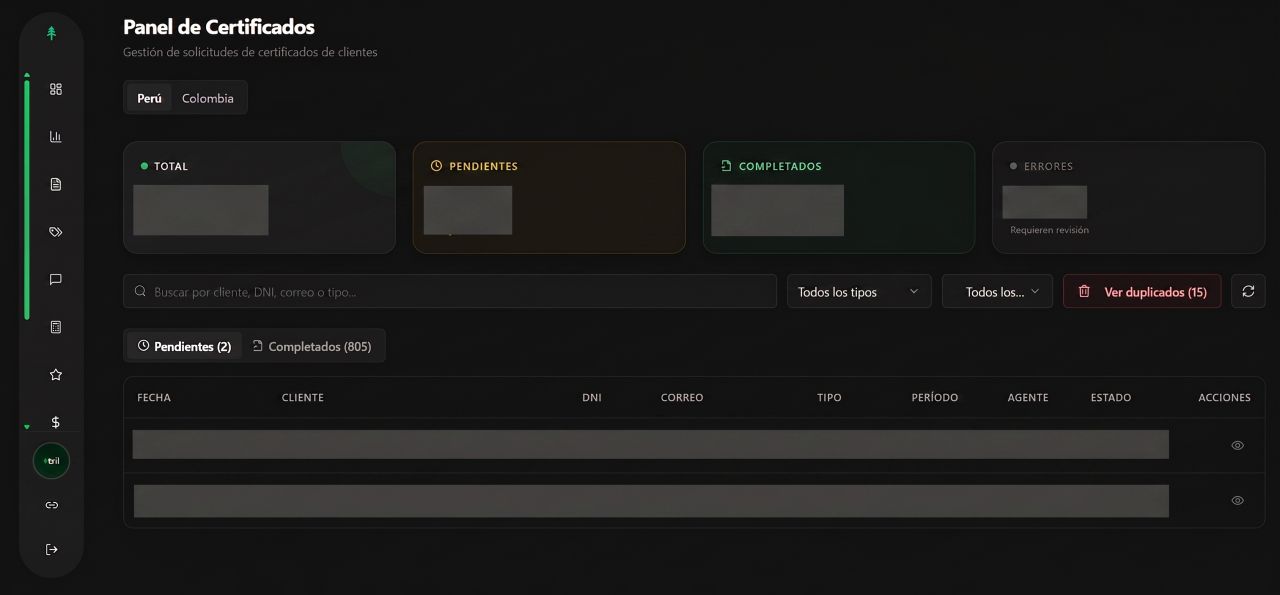Click the Requieren revisión text

[1049, 230]
